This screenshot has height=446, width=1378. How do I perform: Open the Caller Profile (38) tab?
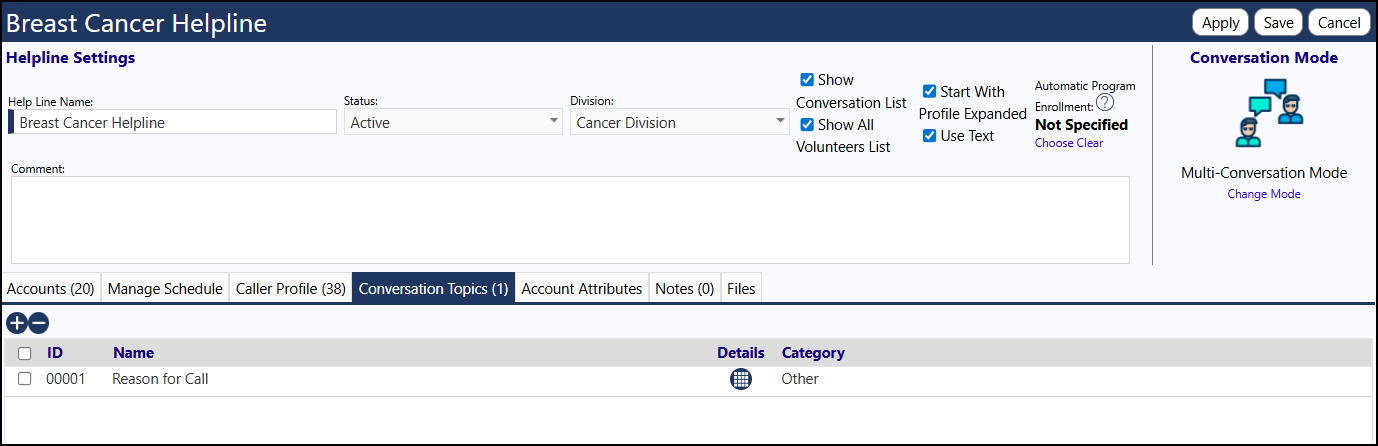[x=291, y=288]
